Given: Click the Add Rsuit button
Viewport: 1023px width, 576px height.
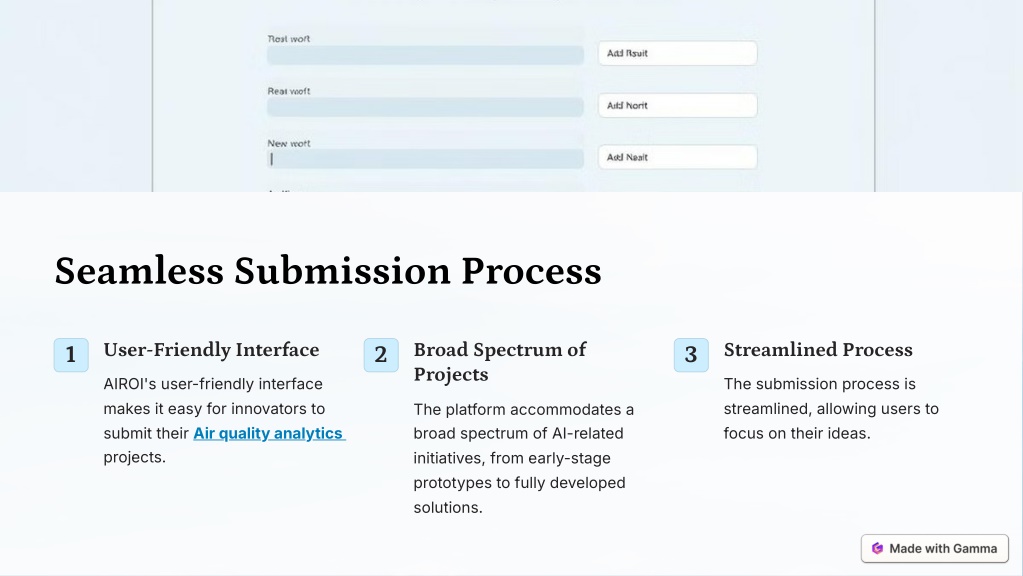Looking at the screenshot, I should [x=677, y=53].
